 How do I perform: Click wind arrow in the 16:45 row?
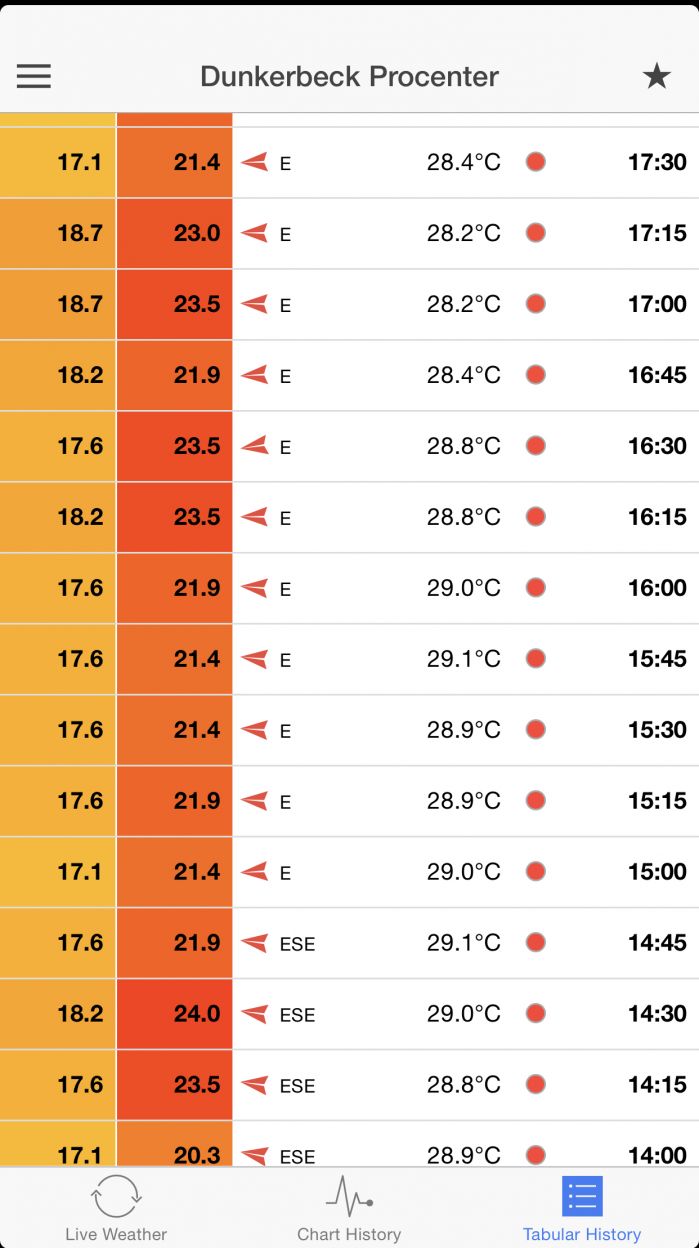pos(255,375)
